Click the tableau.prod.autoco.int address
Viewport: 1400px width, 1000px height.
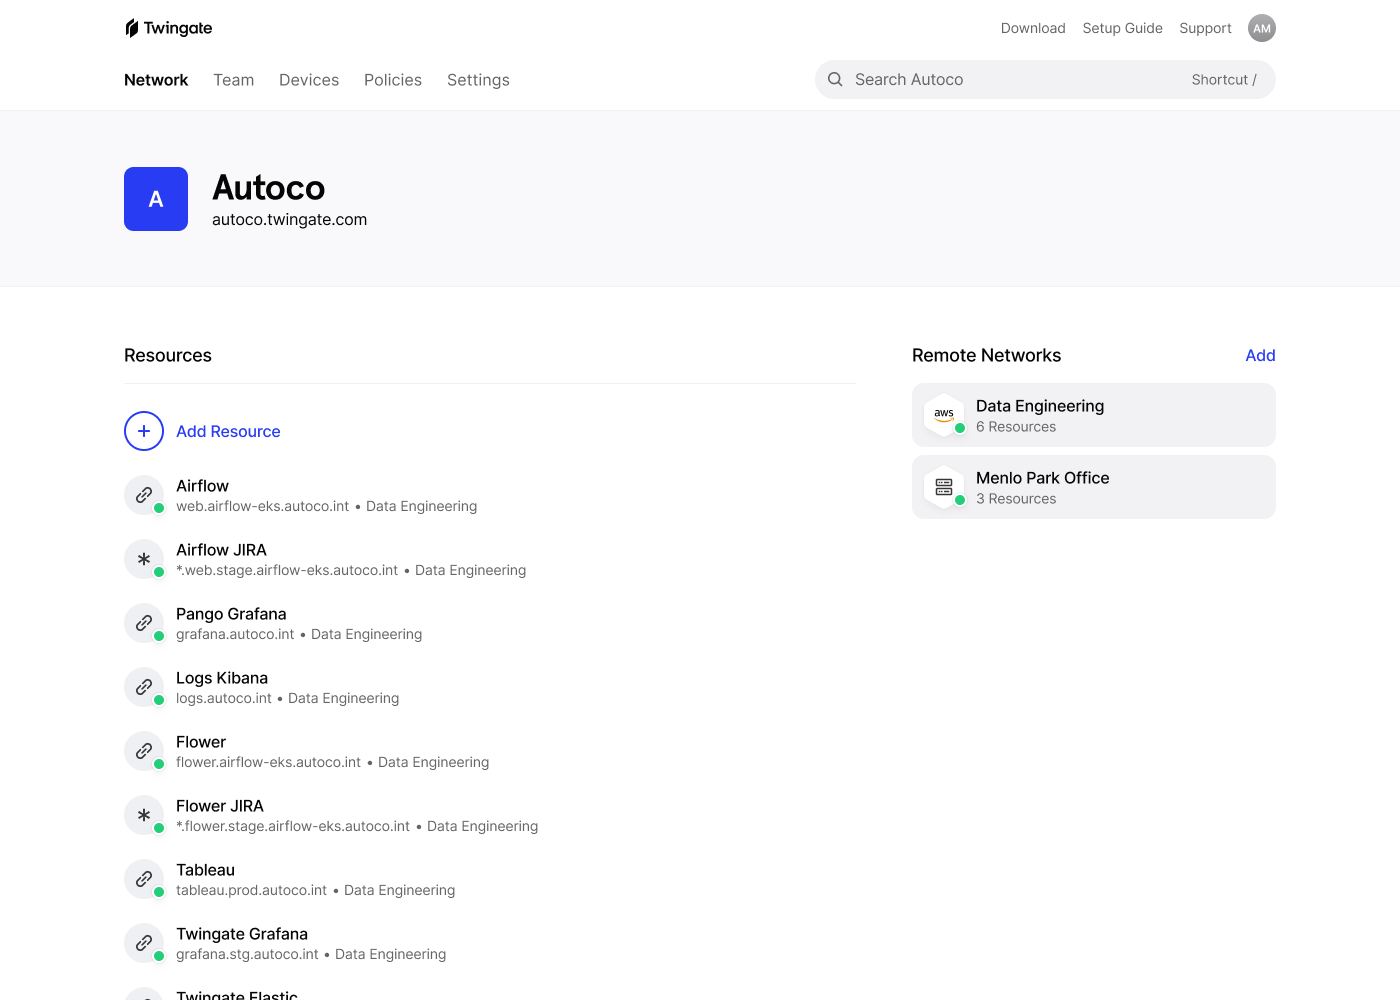tap(251, 890)
